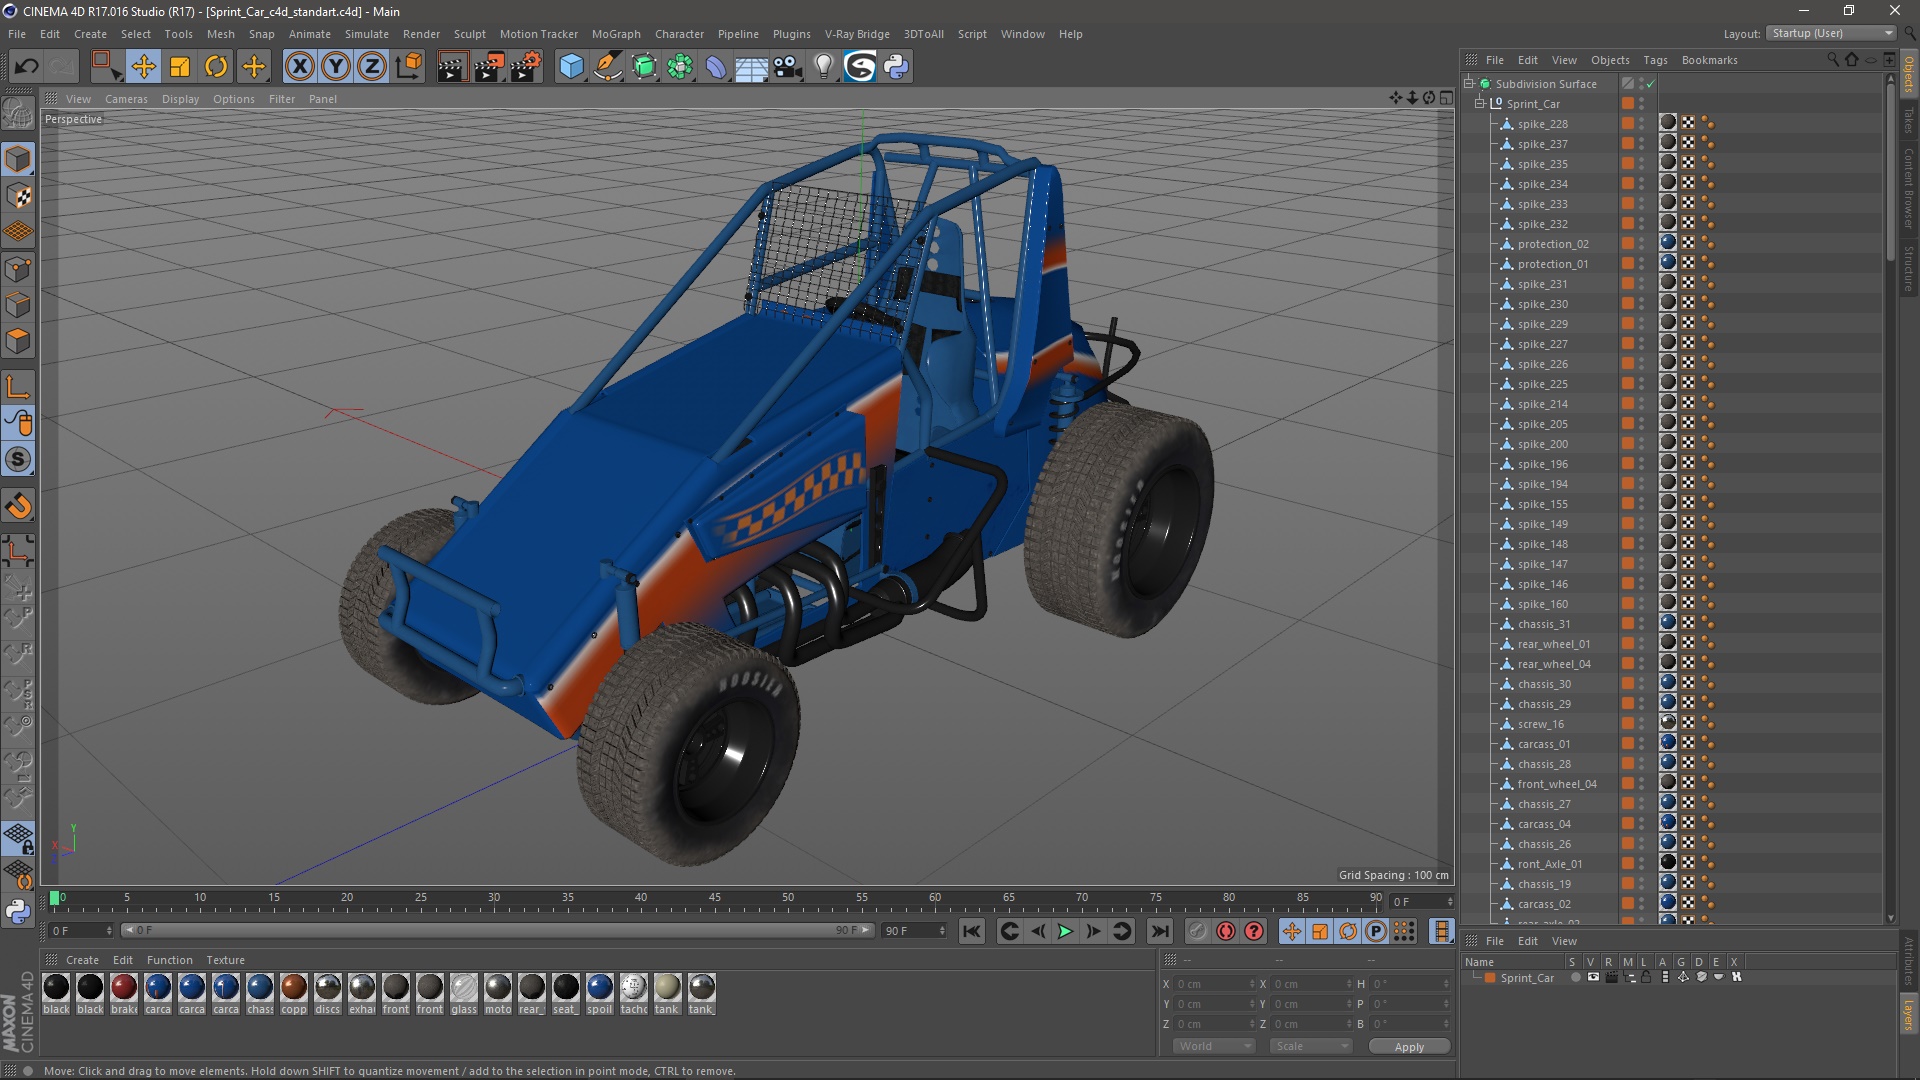
Task: Select Polygons mode in left toolbar
Action: [x=18, y=341]
